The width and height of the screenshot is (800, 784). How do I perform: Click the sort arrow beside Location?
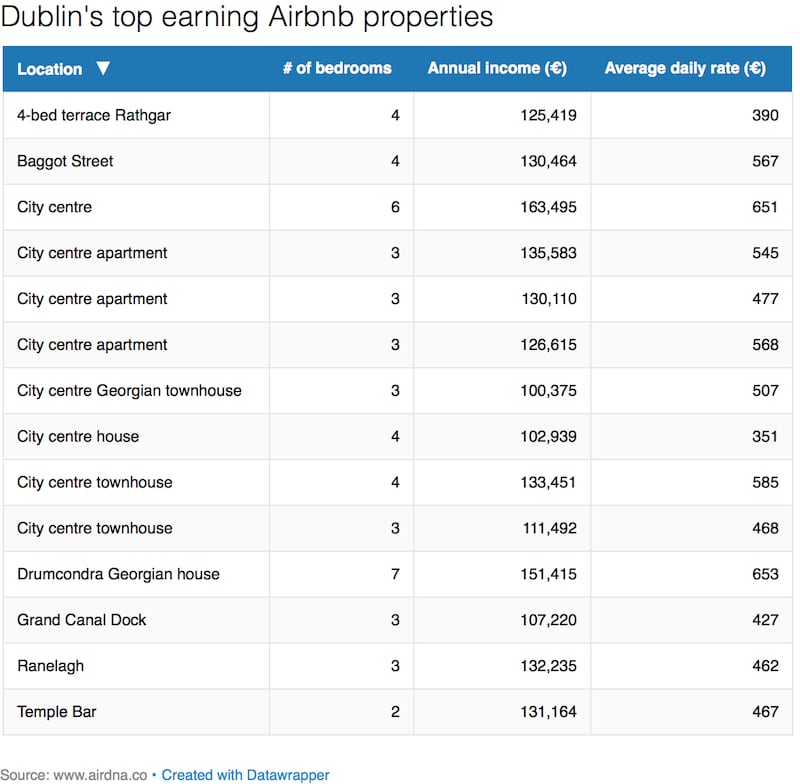103,69
